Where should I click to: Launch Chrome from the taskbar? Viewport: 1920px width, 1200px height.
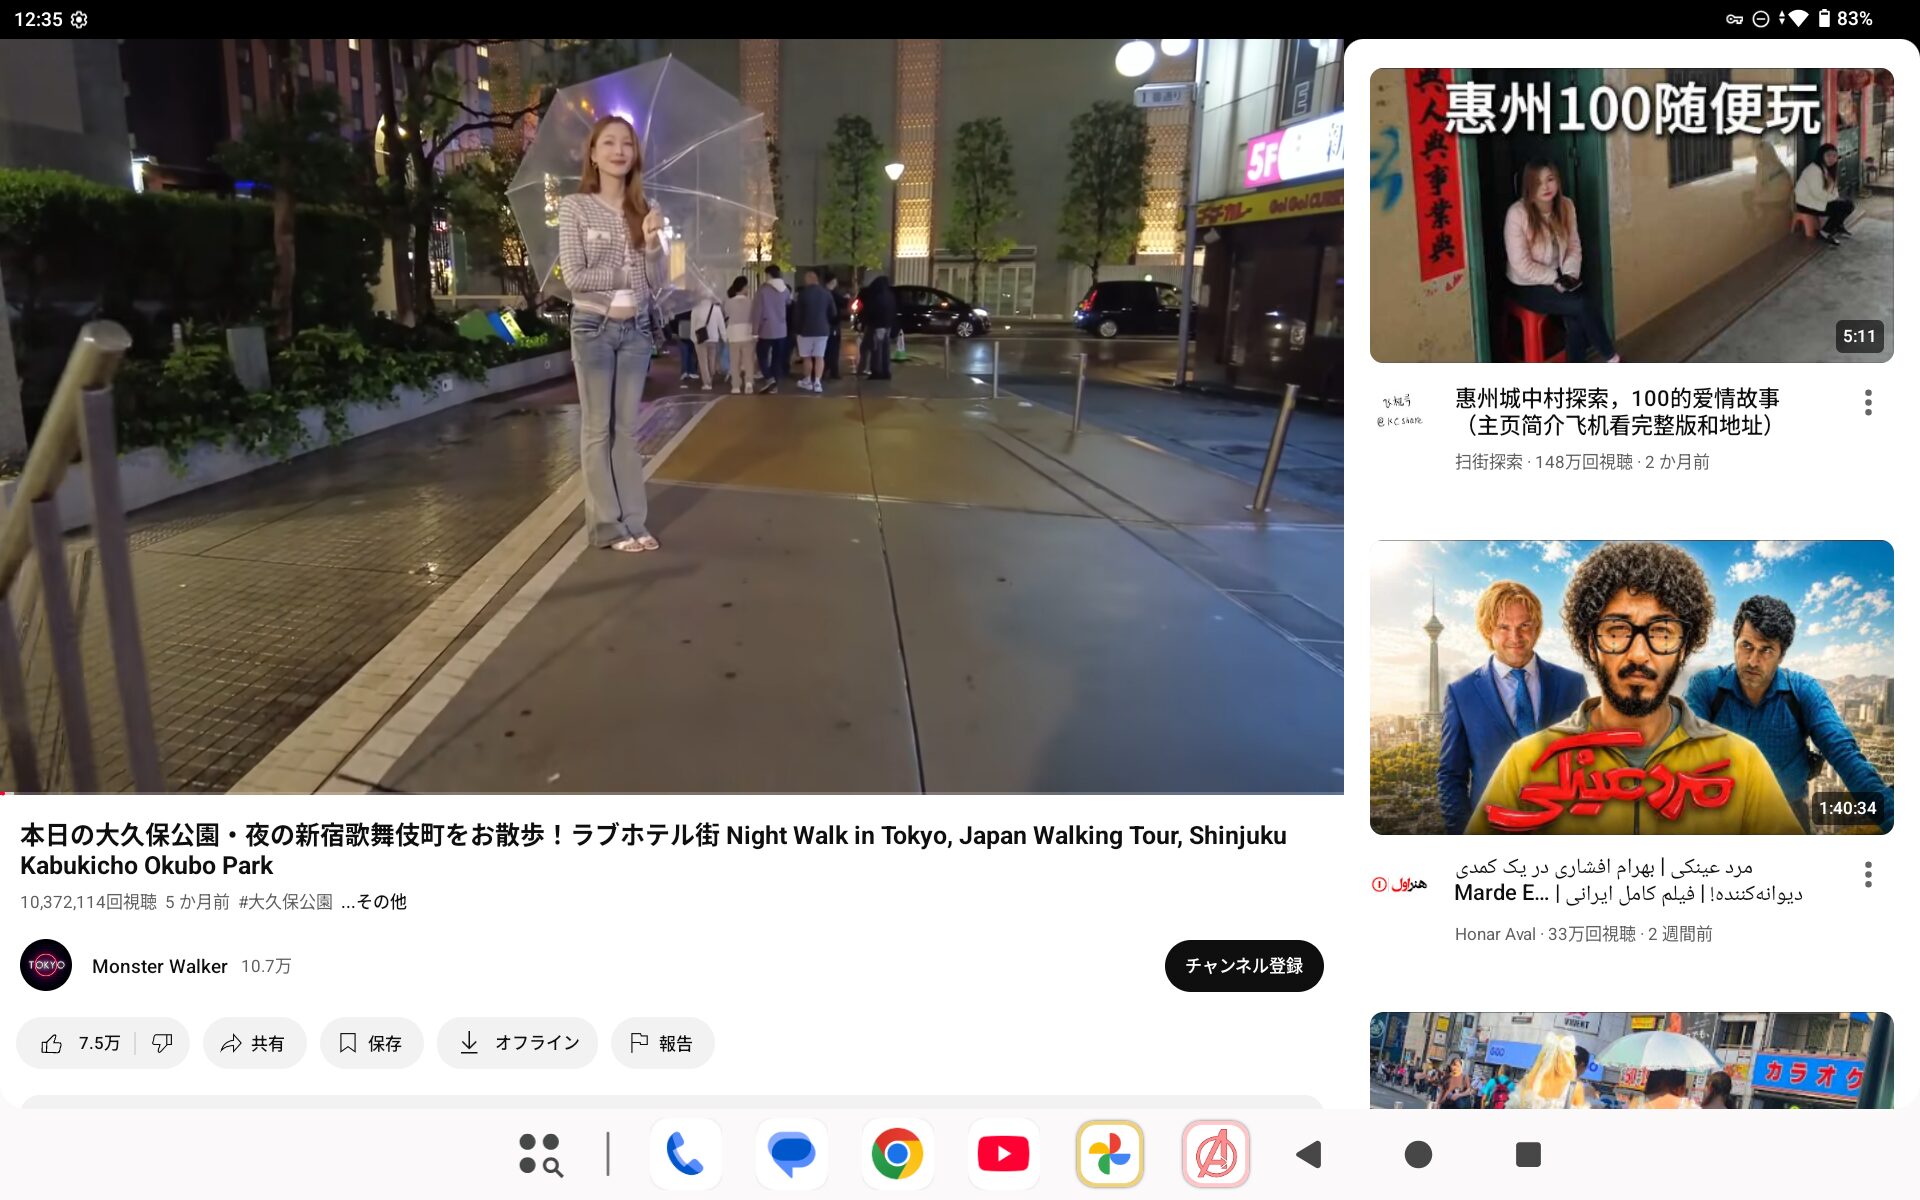click(x=897, y=1154)
